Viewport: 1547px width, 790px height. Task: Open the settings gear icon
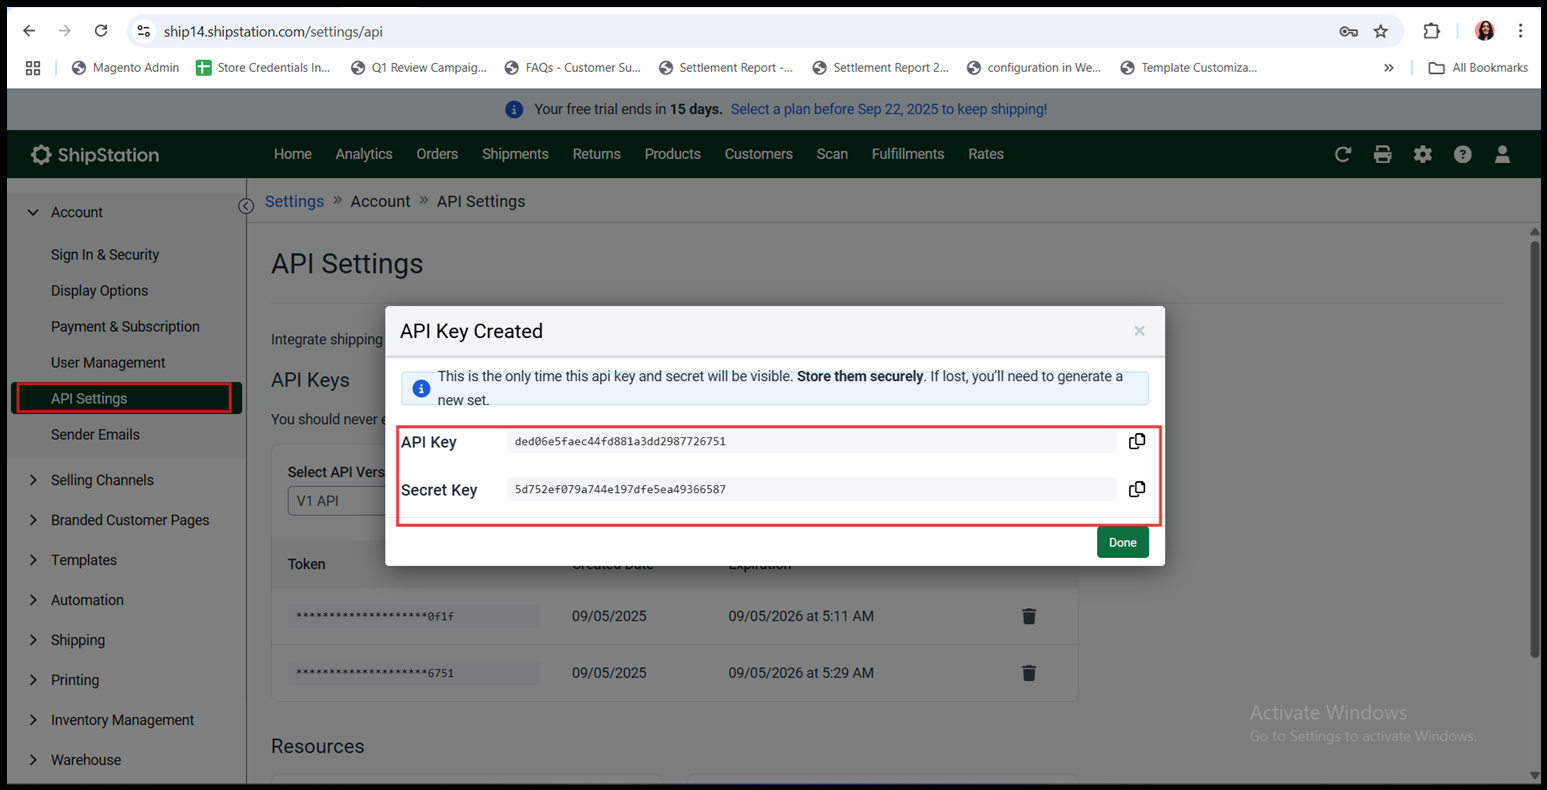1422,154
